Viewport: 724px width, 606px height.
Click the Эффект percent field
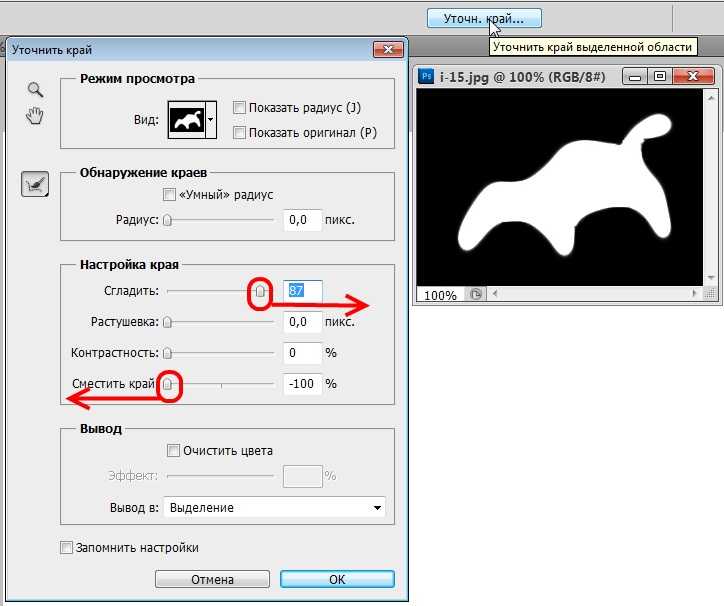point(302,476)
